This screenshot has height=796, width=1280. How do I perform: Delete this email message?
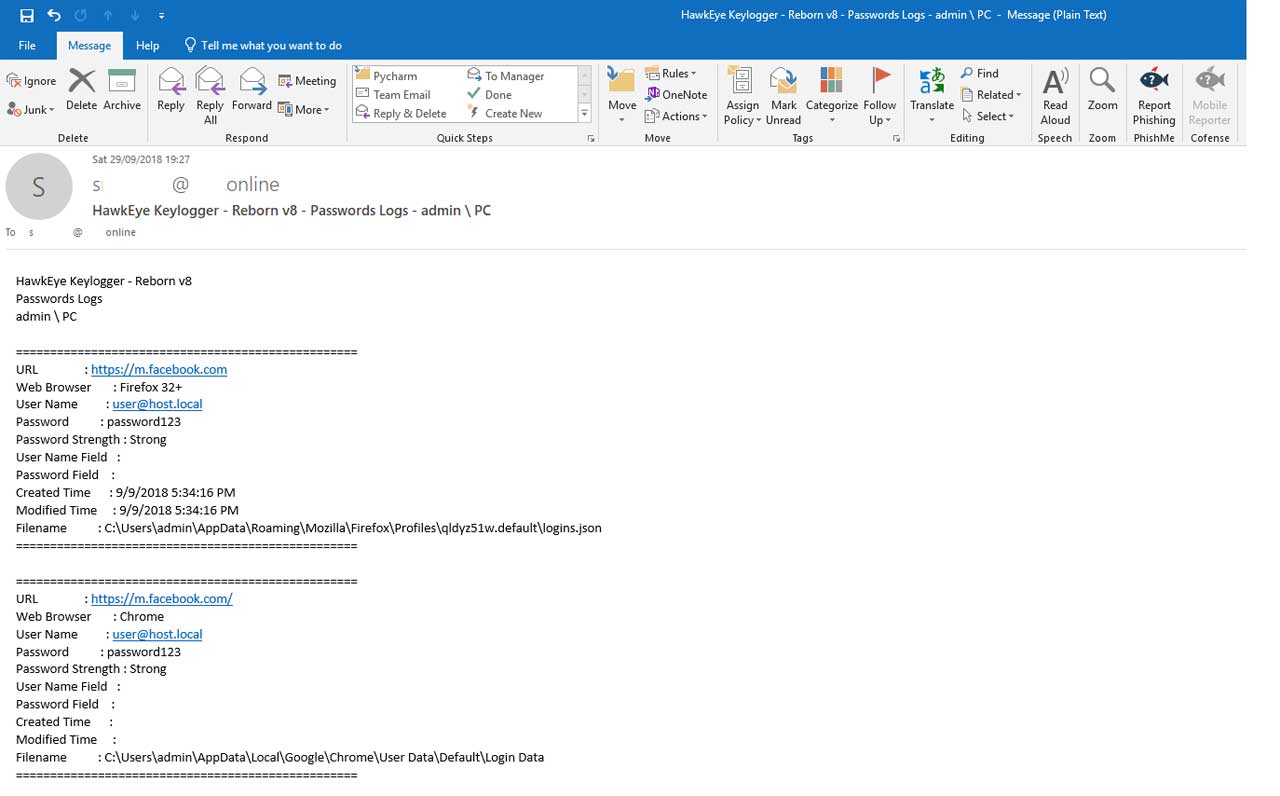(81, 90)
